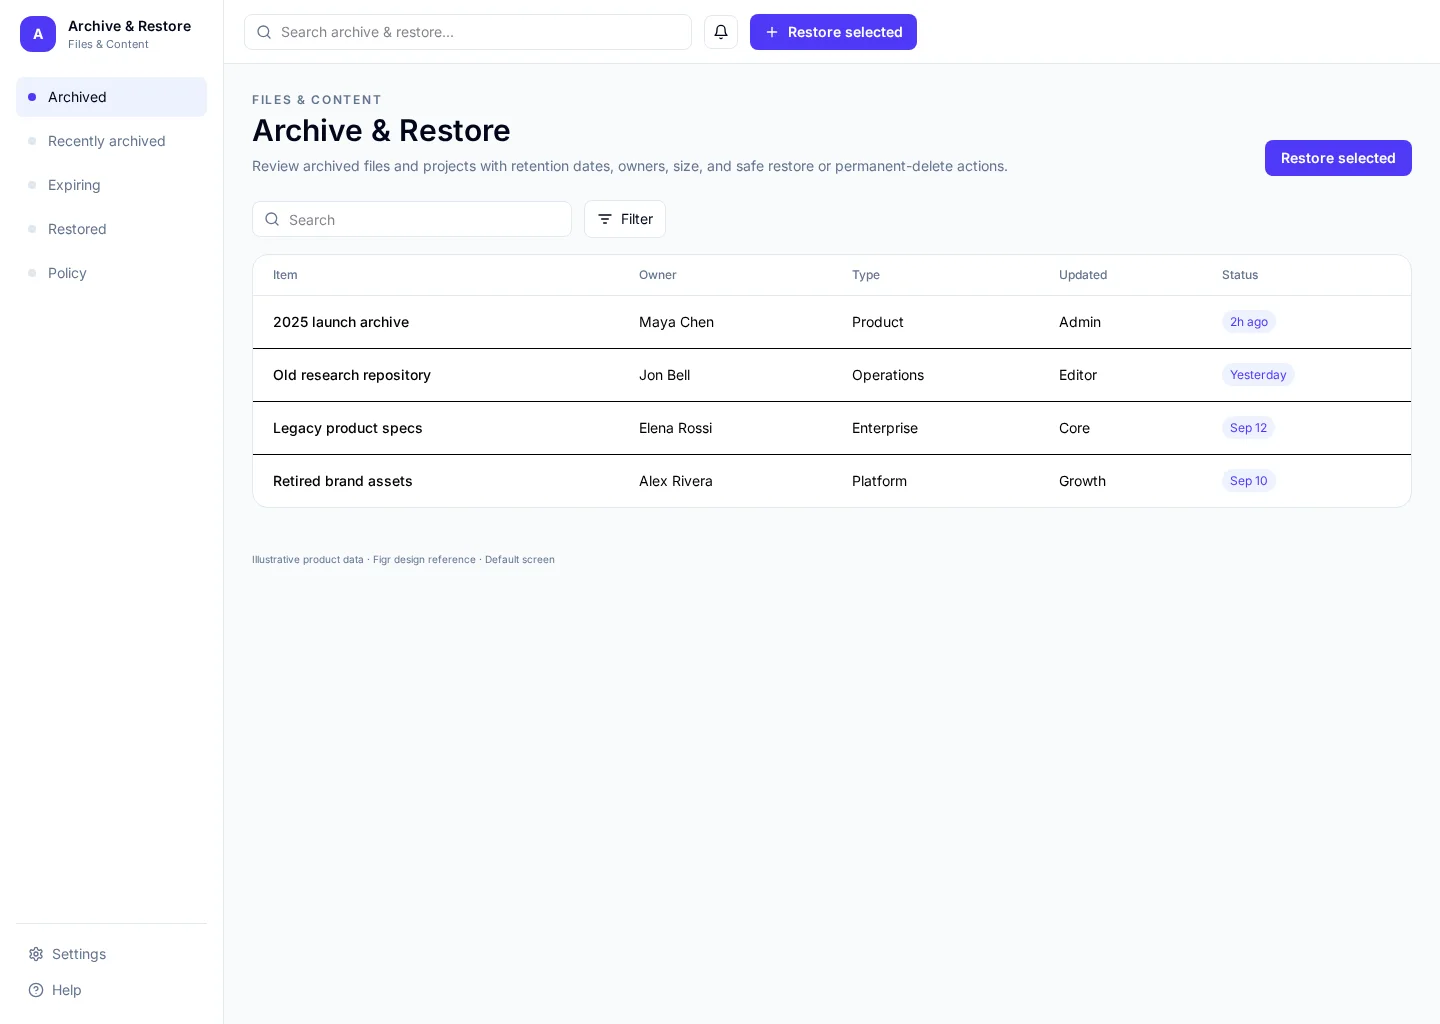Screen dimensions: 1440x1024
Task: Sort by the Owner column header
Action: click(657, 275)
